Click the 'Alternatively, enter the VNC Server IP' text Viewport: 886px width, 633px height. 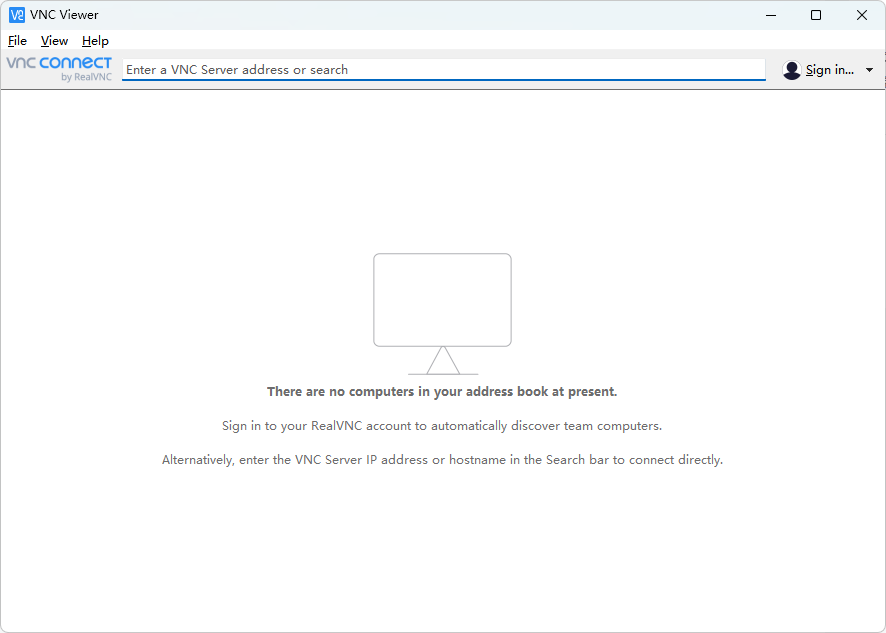click(442, 459)
